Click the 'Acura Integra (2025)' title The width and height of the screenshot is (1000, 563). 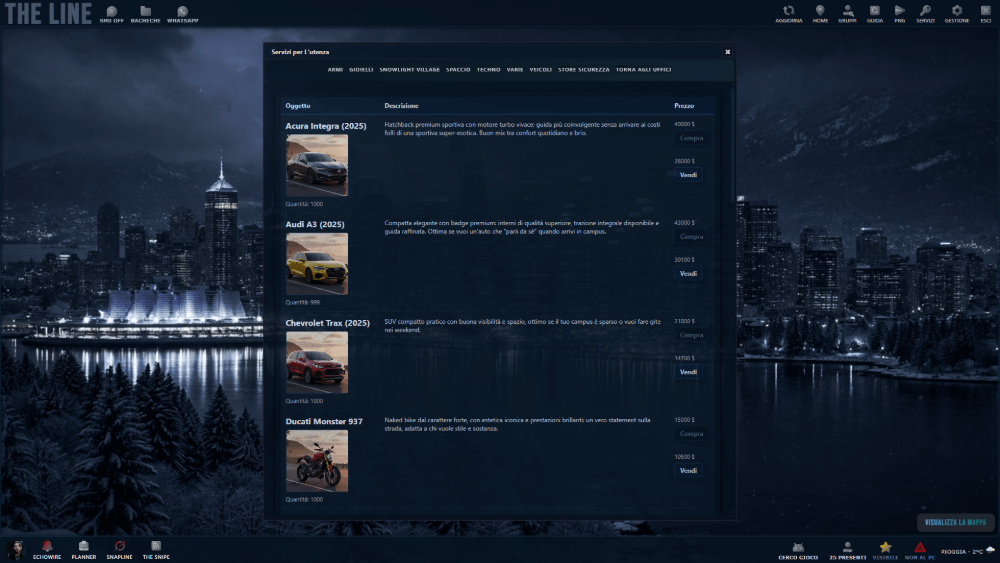click(326, 126)
